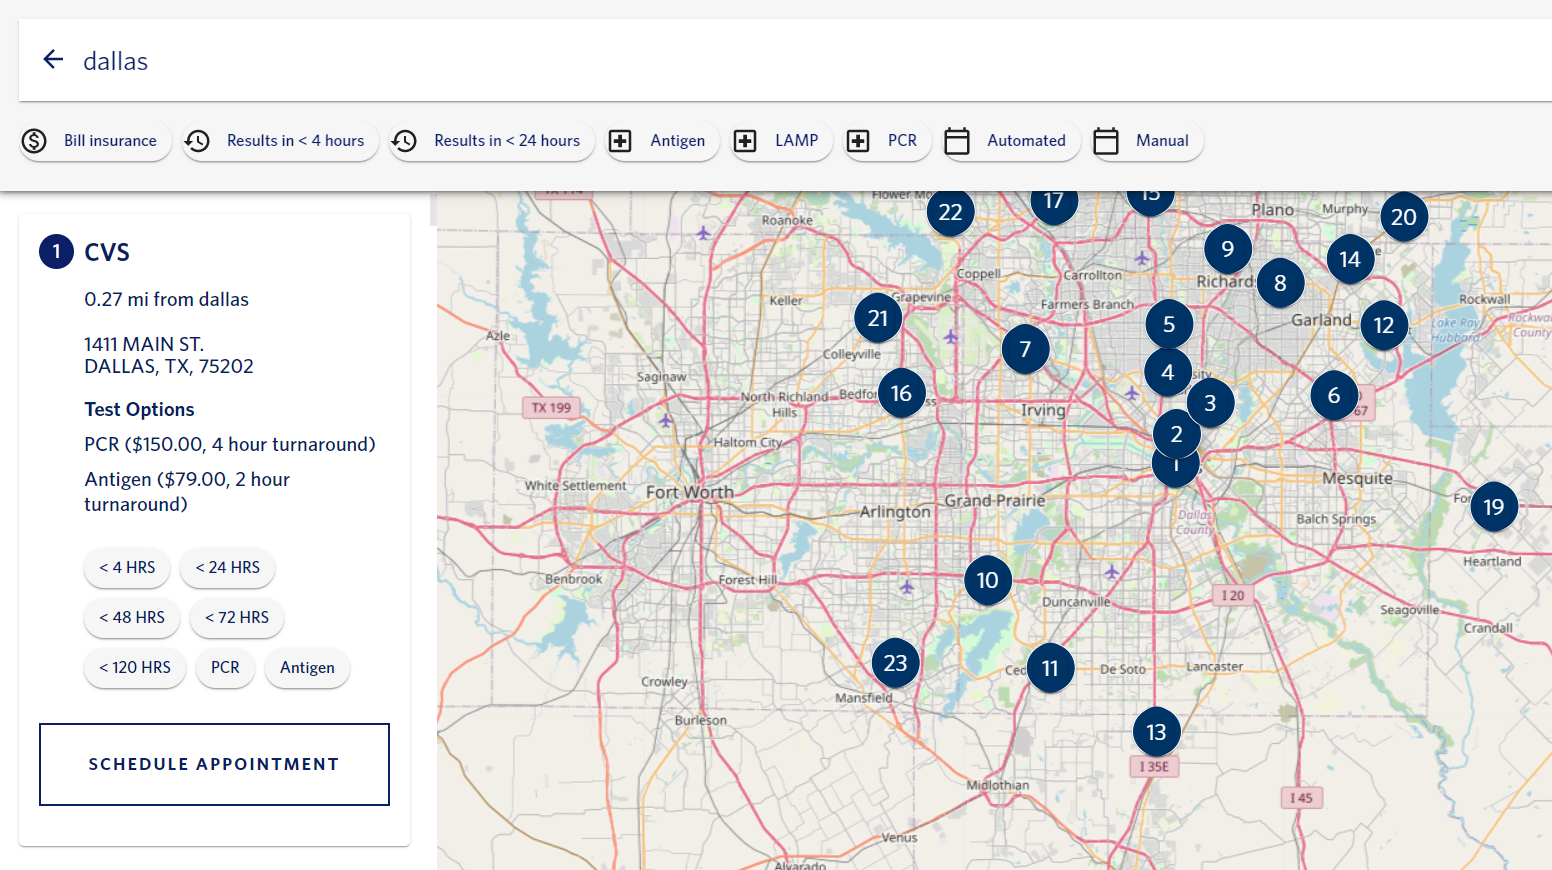Viewport: 1552px width, 870px height.
Task: Open map marker 22
Action: 950,212
